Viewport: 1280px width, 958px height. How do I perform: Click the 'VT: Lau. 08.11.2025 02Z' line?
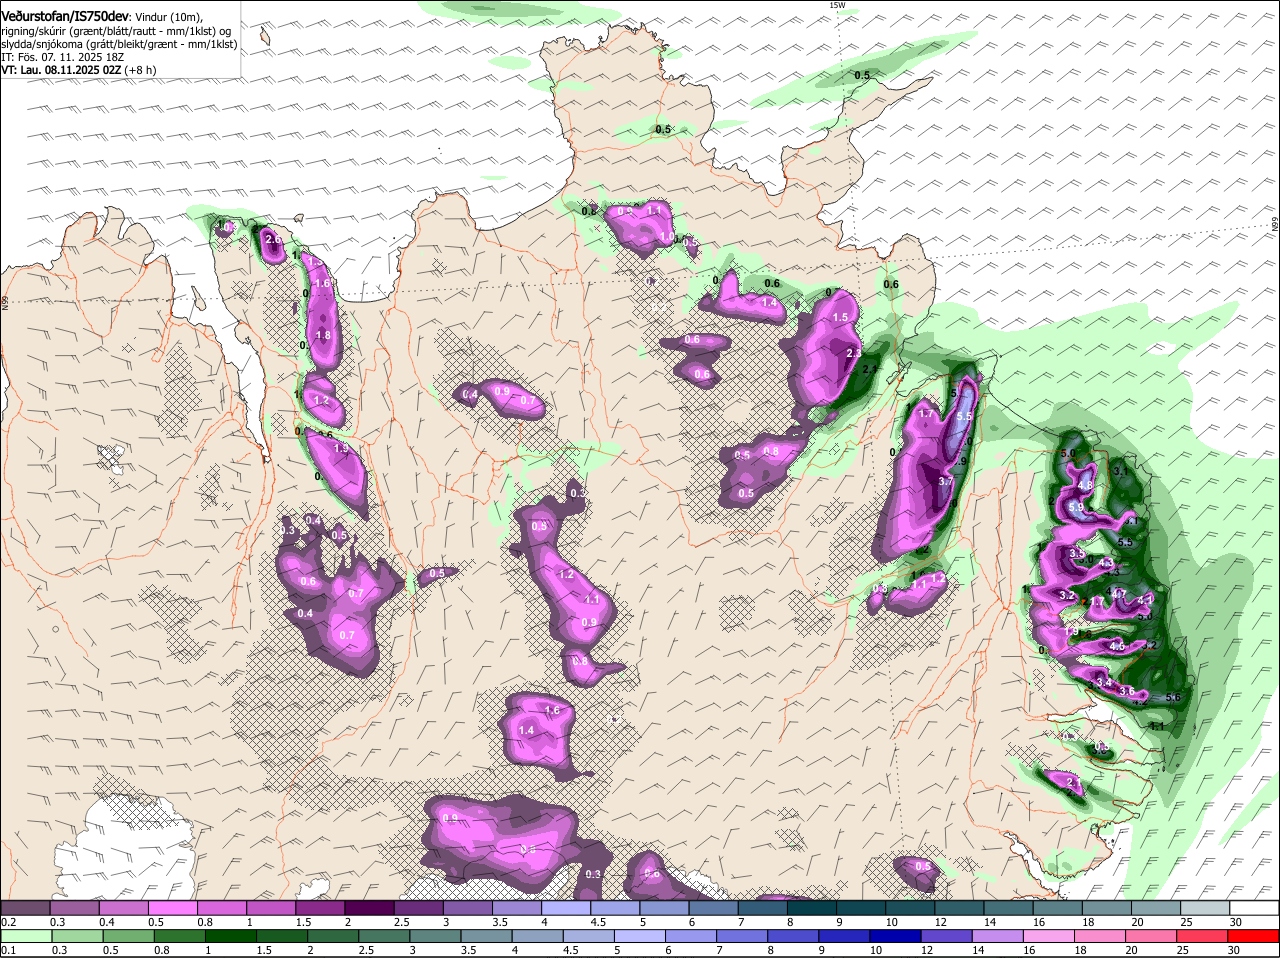pos(61,70)
